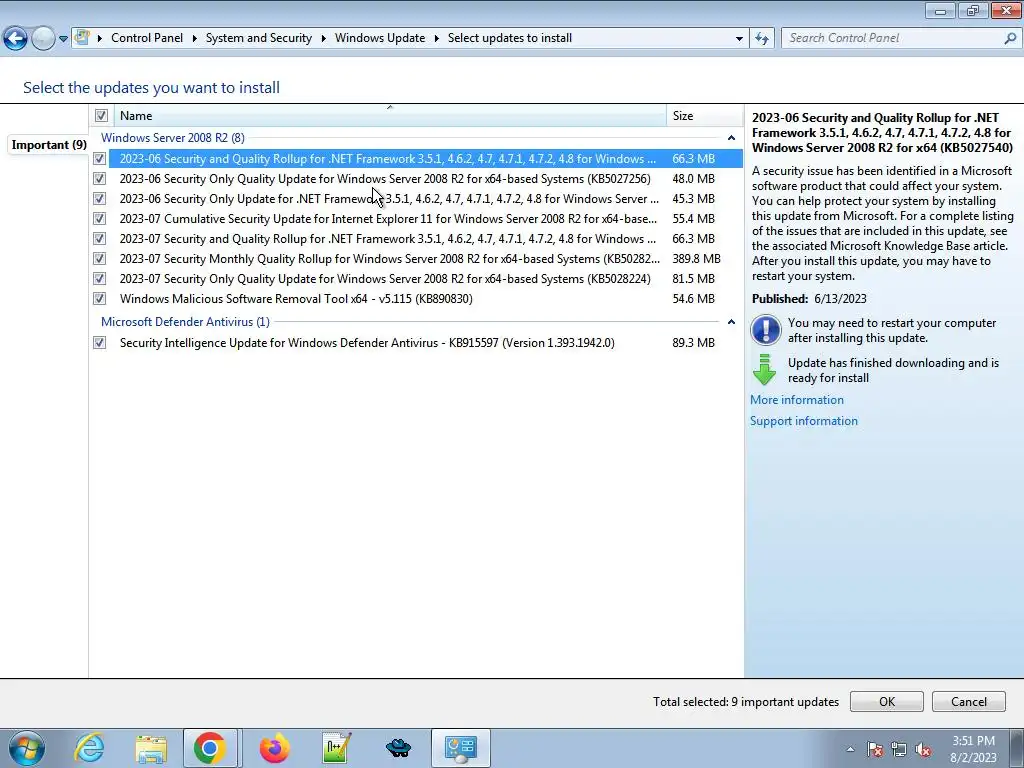Navigate to System and Security breadcrumb

point(259,38)
